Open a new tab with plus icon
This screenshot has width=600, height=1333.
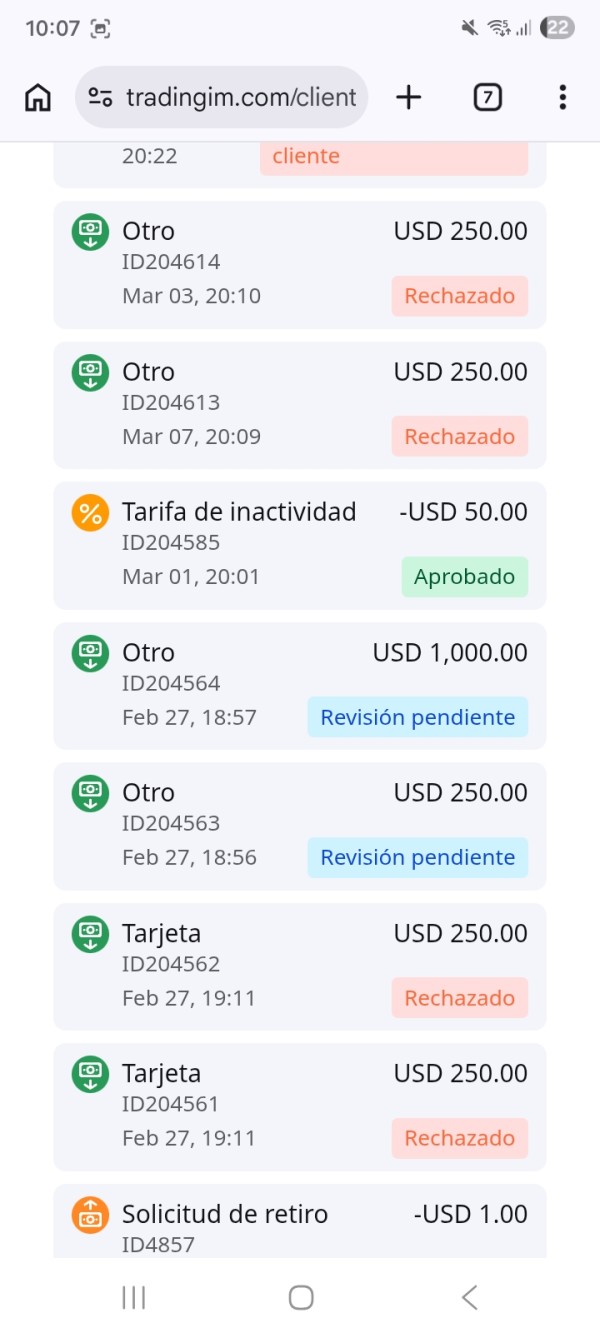point(408,97)
